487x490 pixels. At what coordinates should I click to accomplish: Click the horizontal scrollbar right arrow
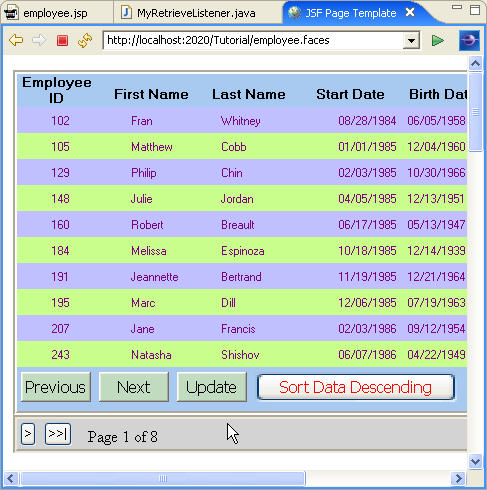click(458, 479)
